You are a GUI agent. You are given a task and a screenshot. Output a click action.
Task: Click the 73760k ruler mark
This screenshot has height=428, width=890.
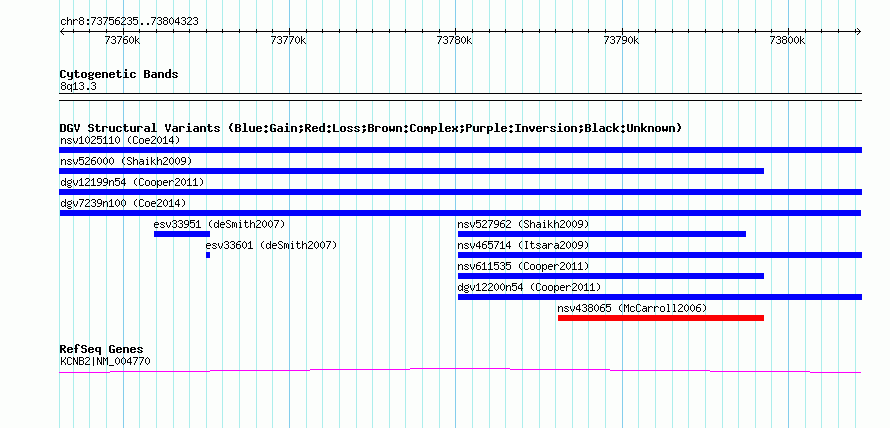pyautogui.click(x=123, y=40)
